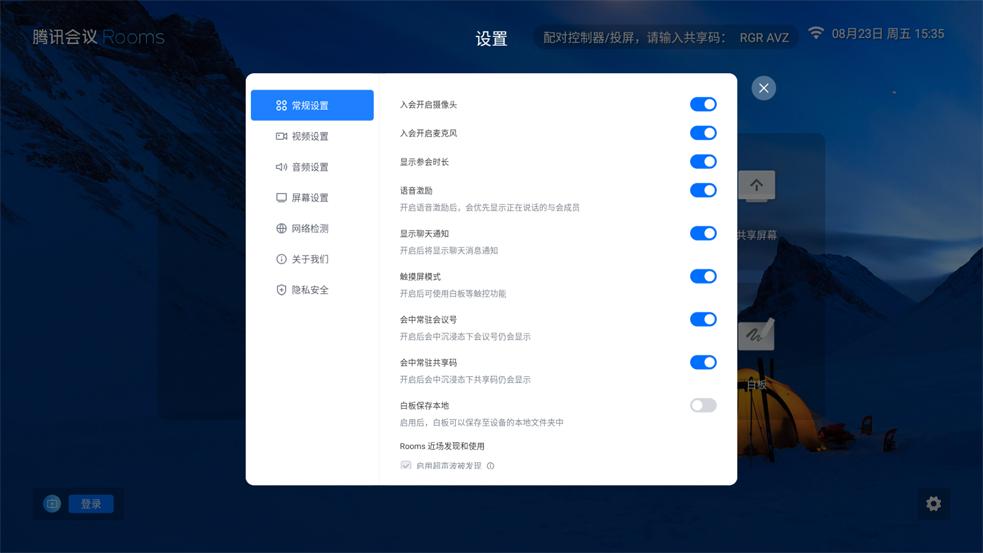Enable 白板保存本地 toggle
The width and height of the screenshot is (983, 553).
(x=703, y=405)
